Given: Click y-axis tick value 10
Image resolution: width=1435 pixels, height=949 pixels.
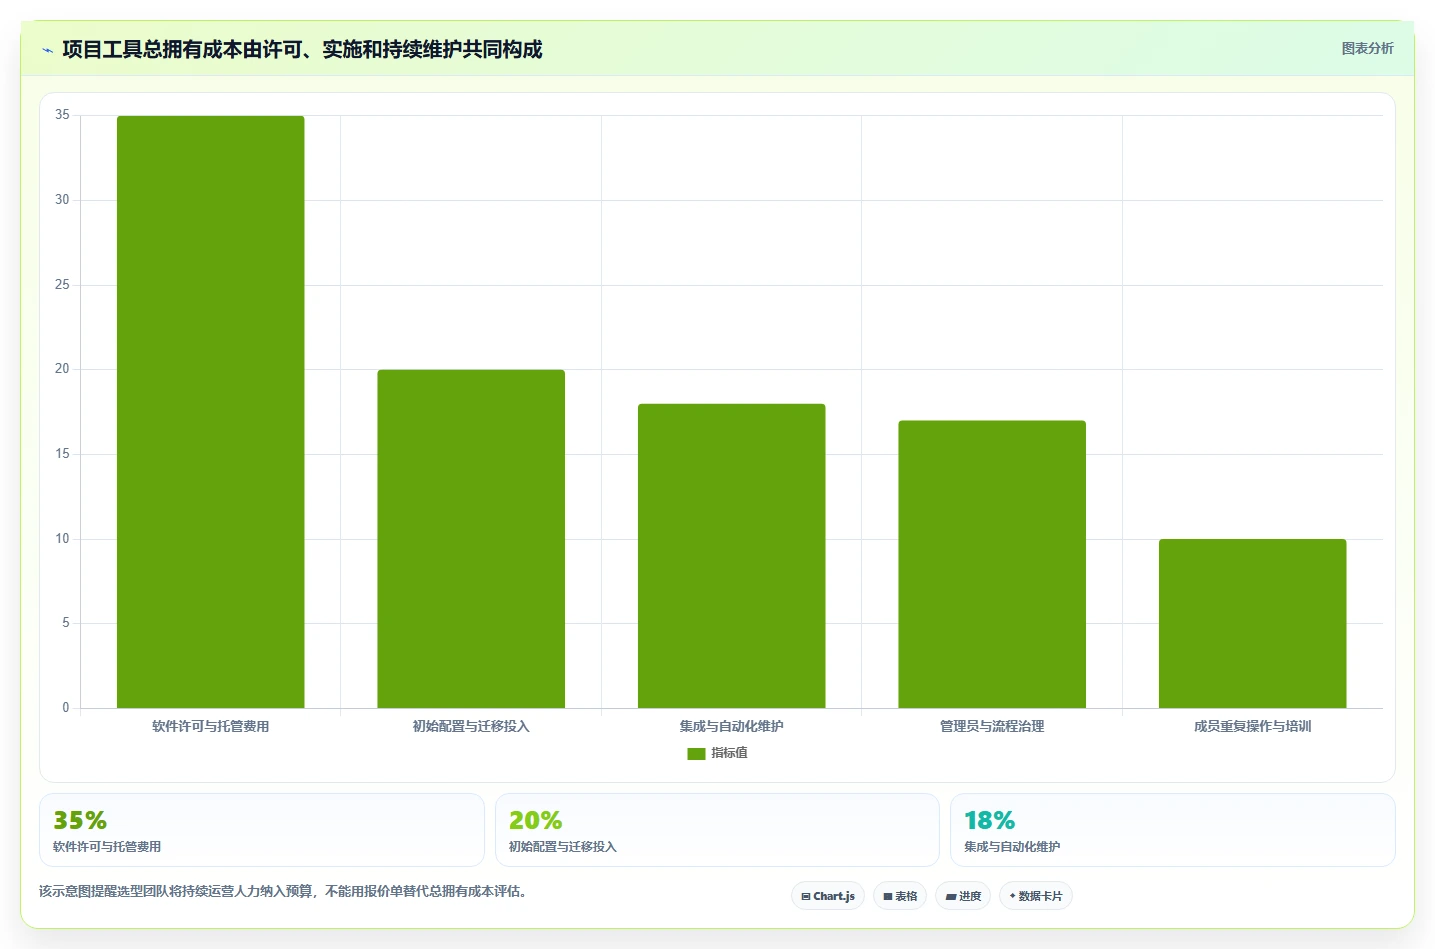Looking at the screenshot, I should (62, 539).
